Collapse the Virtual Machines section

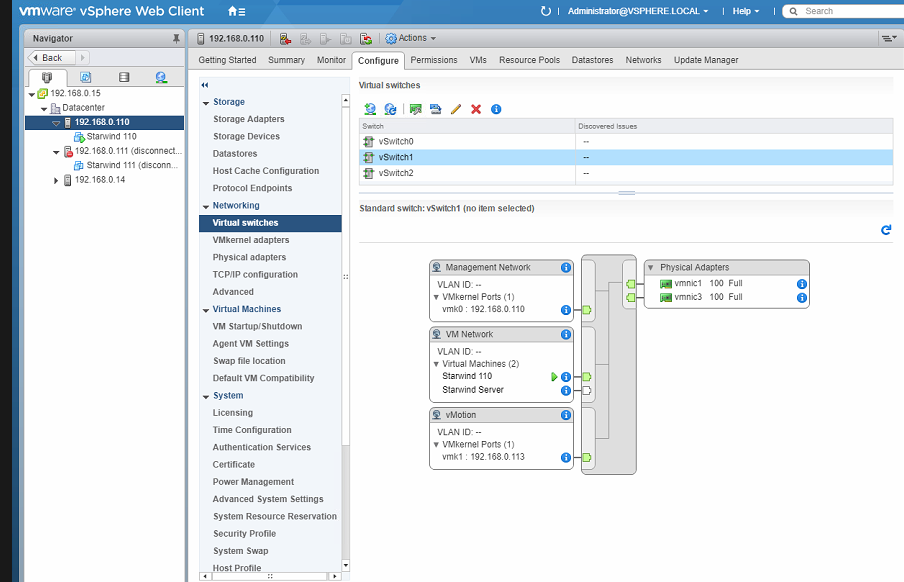tap(206, 310)
